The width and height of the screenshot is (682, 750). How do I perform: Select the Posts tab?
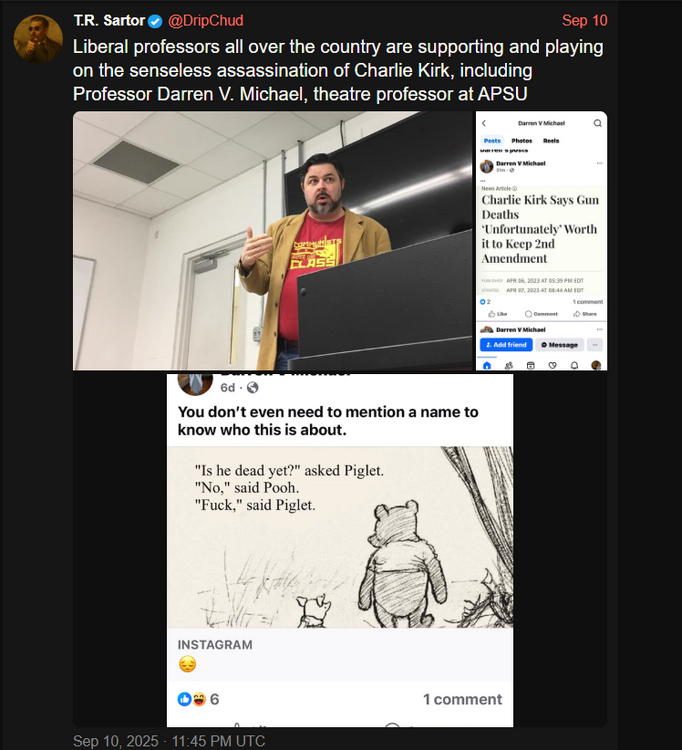click(492, 141)
